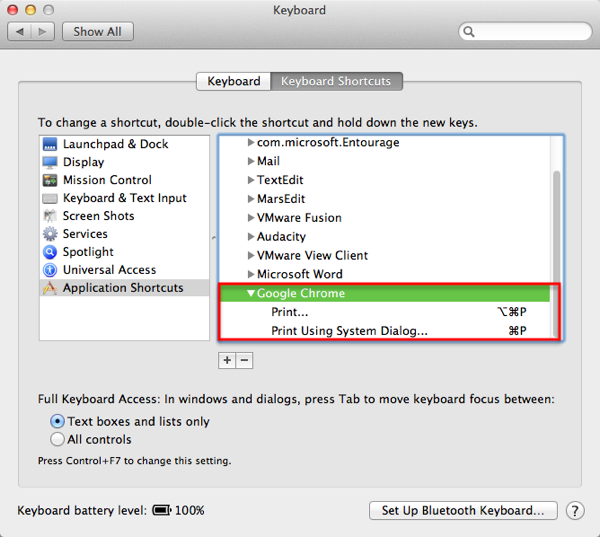Image resolution: width=600 pixels, height=537 pixels.
Task: Collapse the Google Chrome group
Action: coord(251,293)
